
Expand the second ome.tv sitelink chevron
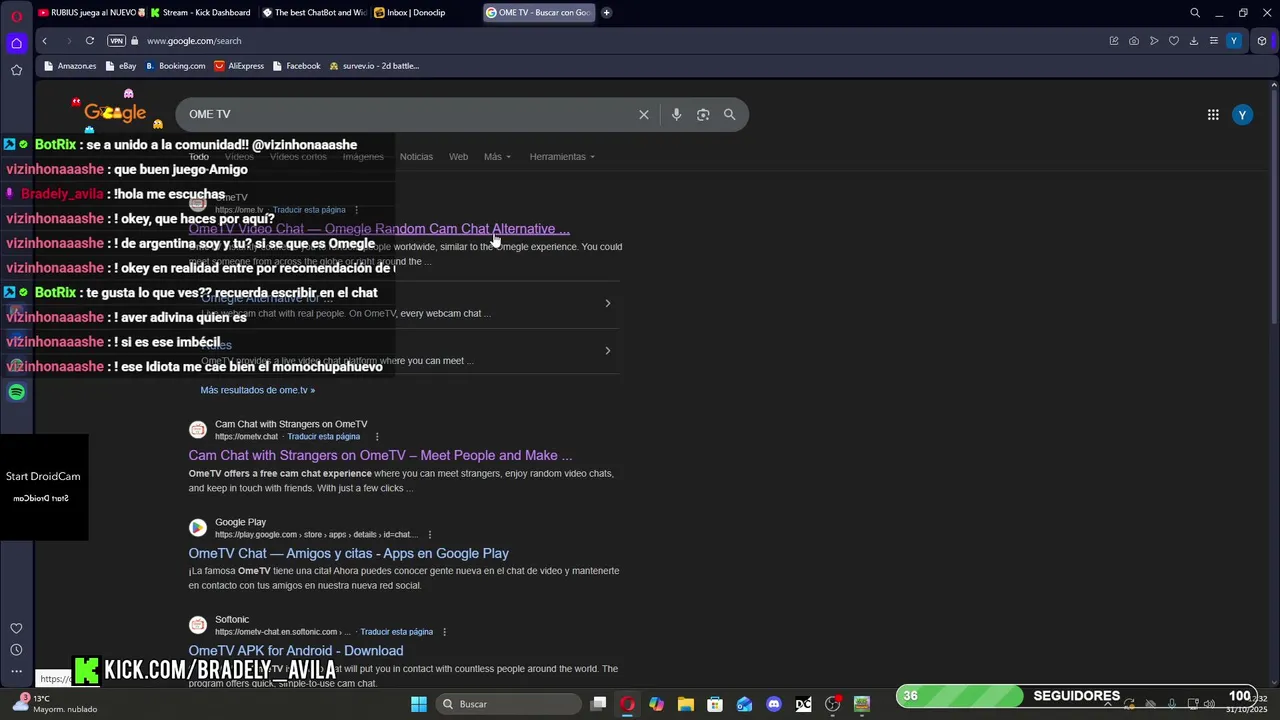point(607,351)
